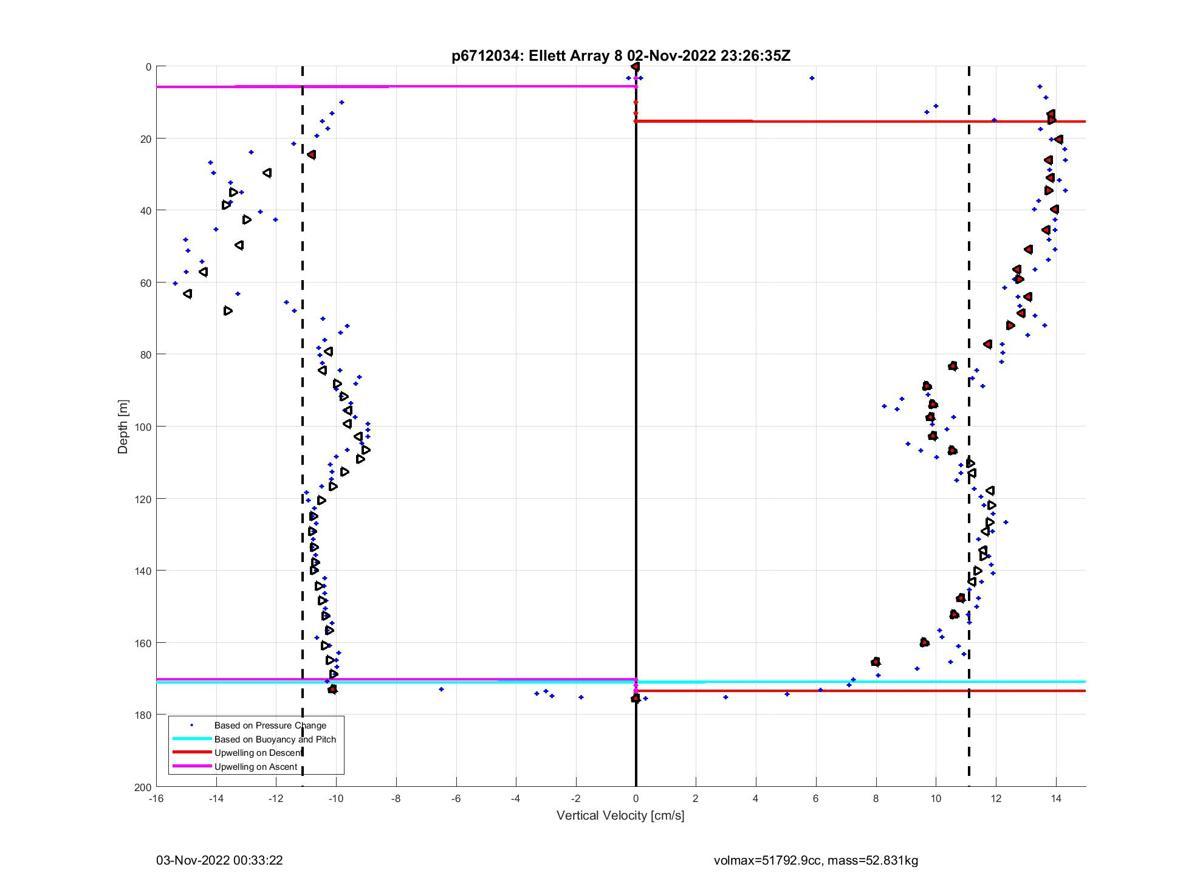Click the velocity axis tick label -2
The image size is (1200, 885).
coord(576,798)
